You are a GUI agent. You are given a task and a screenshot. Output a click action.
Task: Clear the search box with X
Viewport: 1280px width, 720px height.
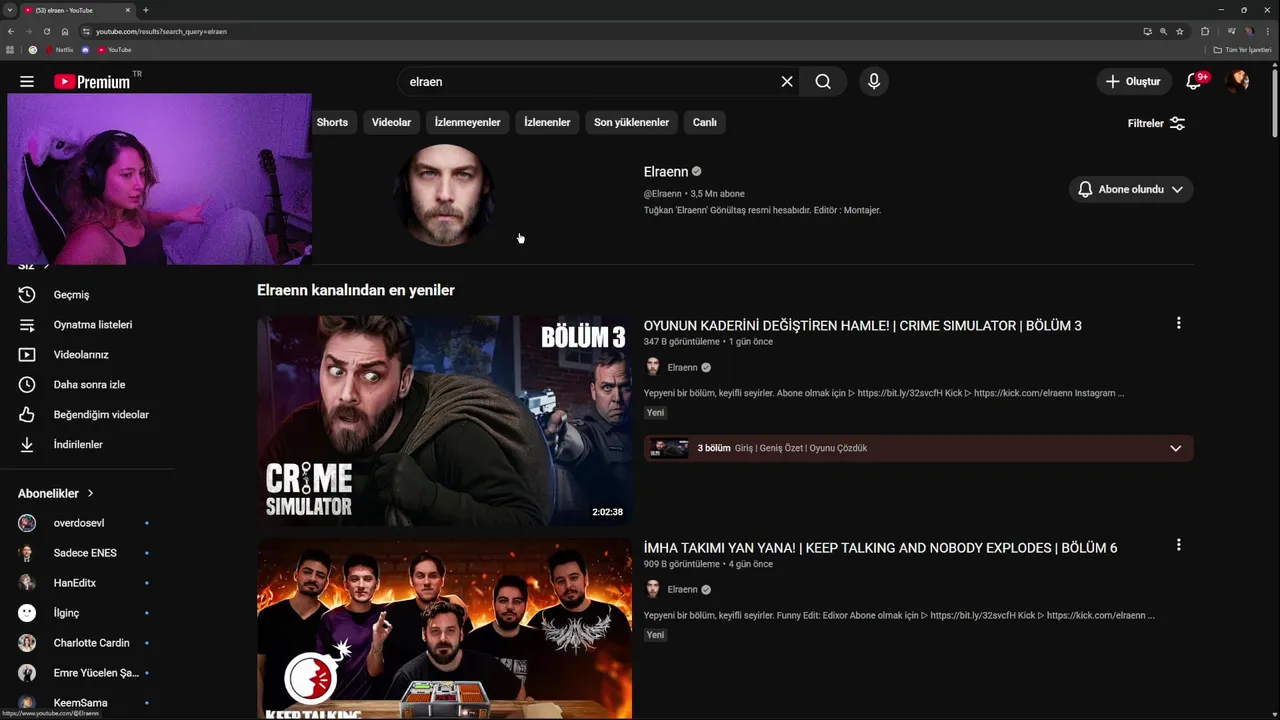pyautogui.click(x=787, y=82)
